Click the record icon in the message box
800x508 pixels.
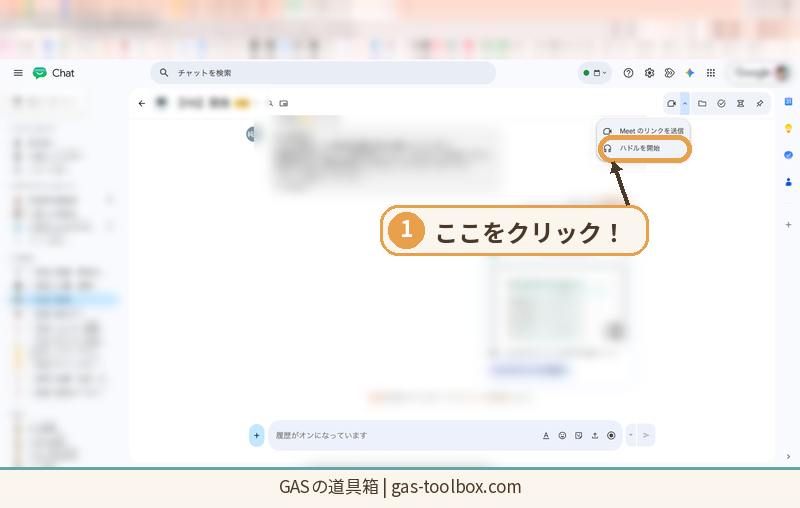coord(611,436)
